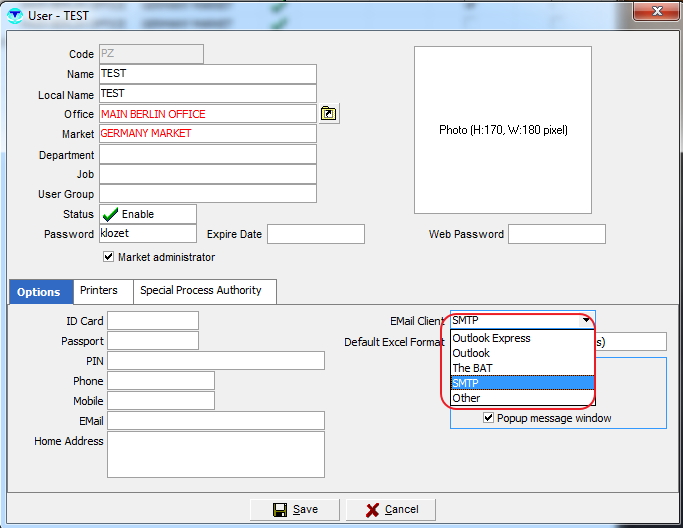This screenshot has height=528, width=683.
Task: Expand the EMail Client dropdown arrow
Action: tap(586, 320)
